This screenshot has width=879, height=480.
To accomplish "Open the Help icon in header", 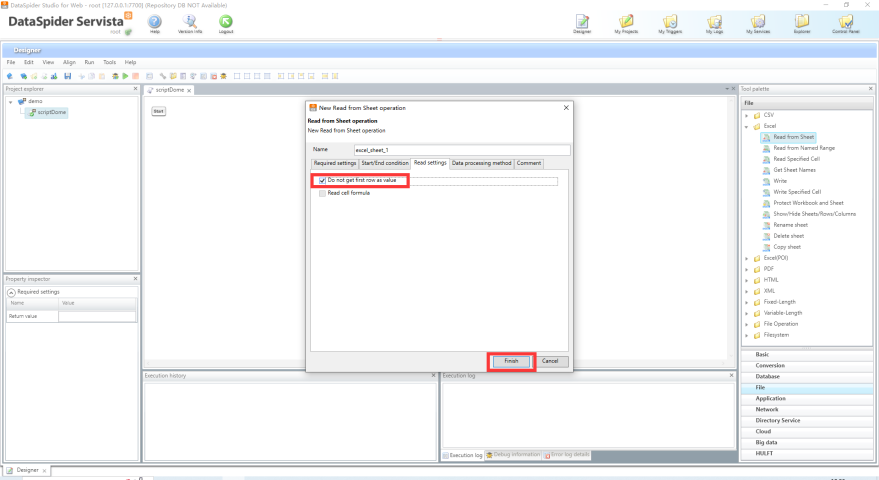I will (x=155, y=22).
